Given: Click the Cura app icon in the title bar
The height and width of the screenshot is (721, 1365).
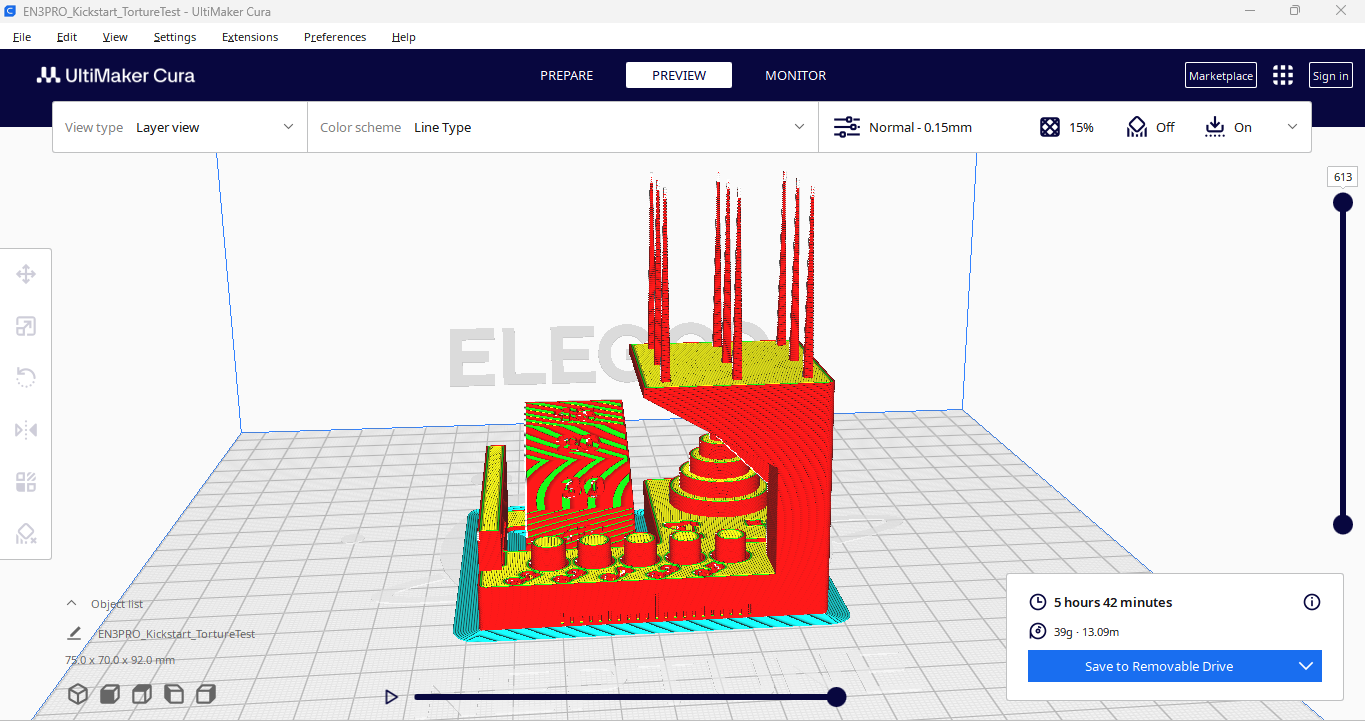Looking at the screenshot, I should (x=10, y=11).
